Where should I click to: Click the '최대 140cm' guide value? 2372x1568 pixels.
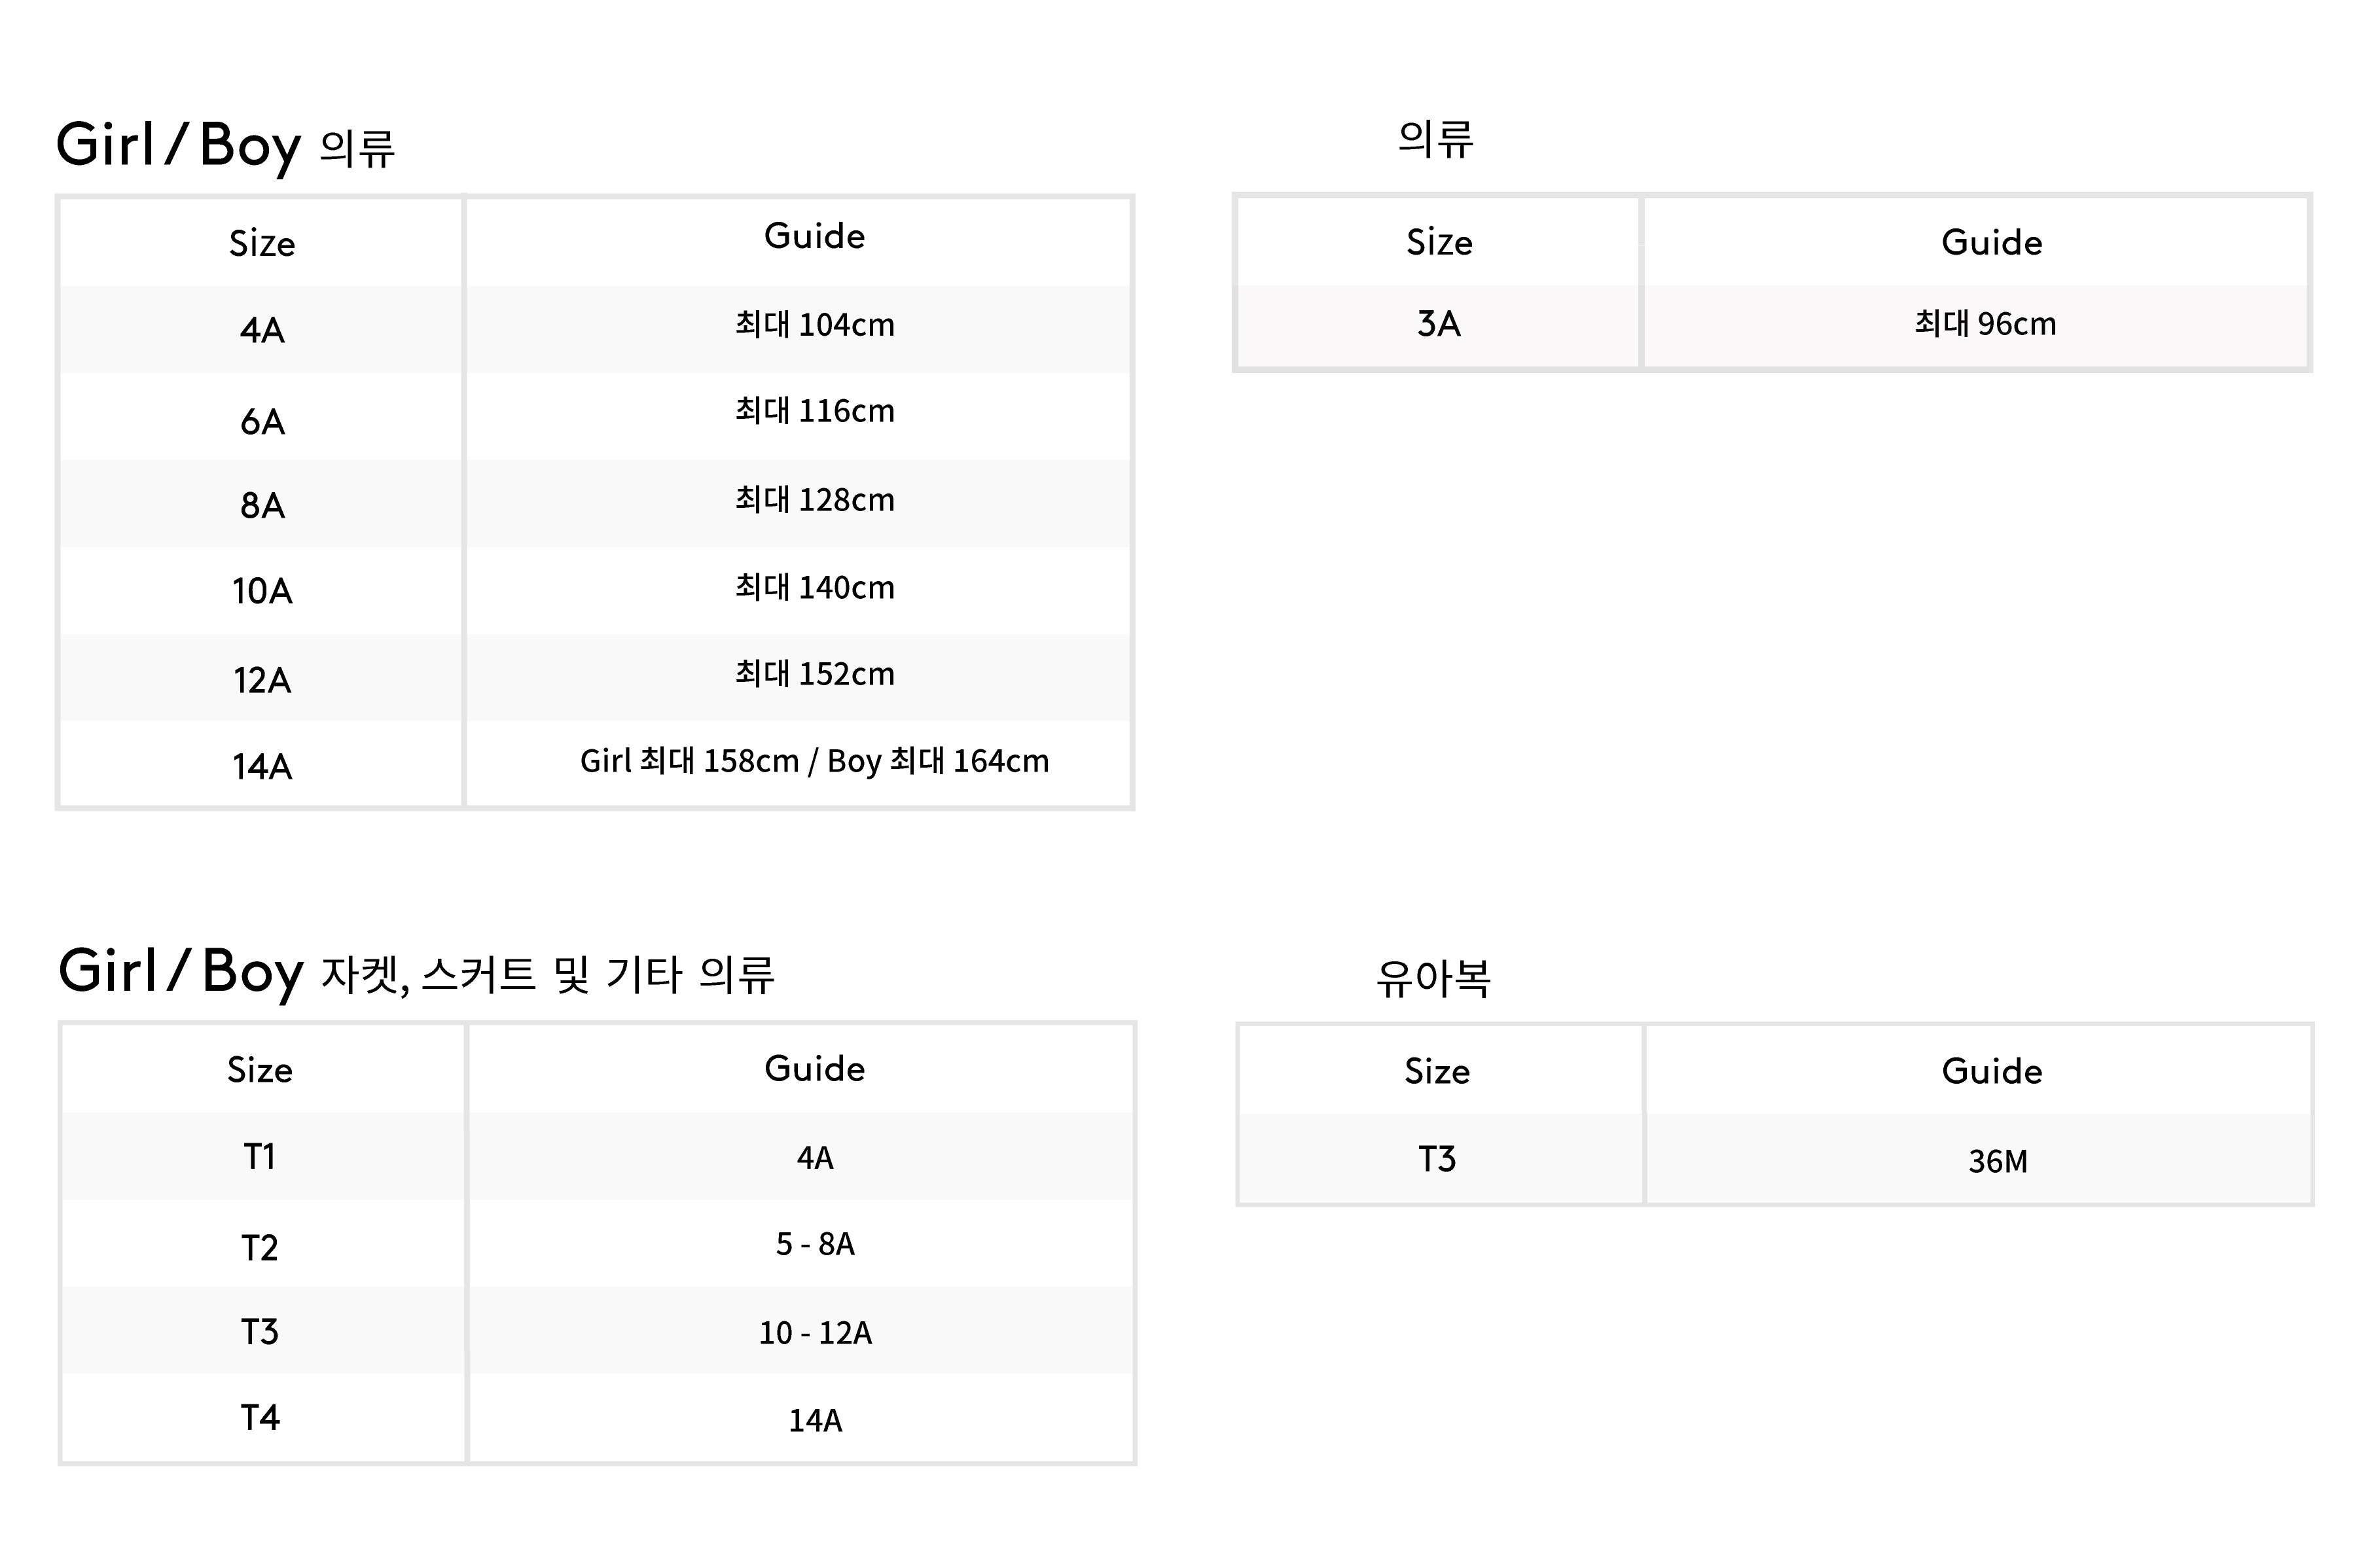pos(814,587)
